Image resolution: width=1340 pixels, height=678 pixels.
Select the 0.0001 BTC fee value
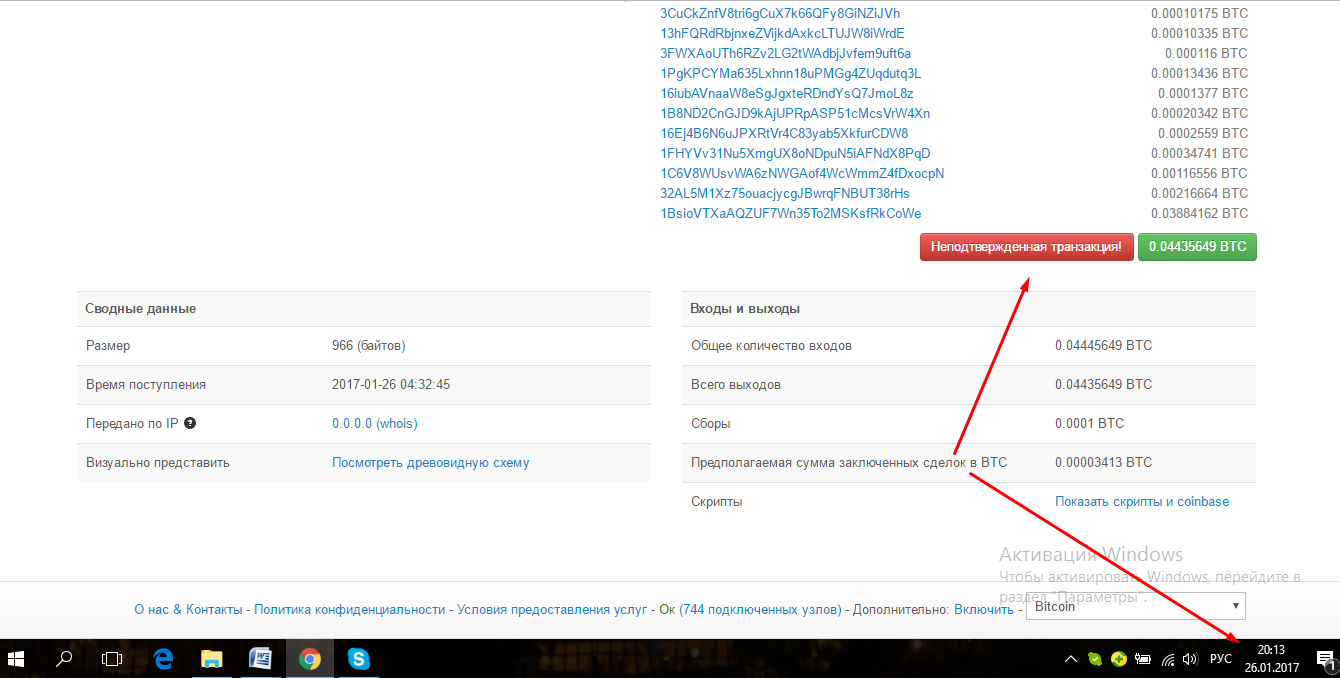click(1089, 424)
